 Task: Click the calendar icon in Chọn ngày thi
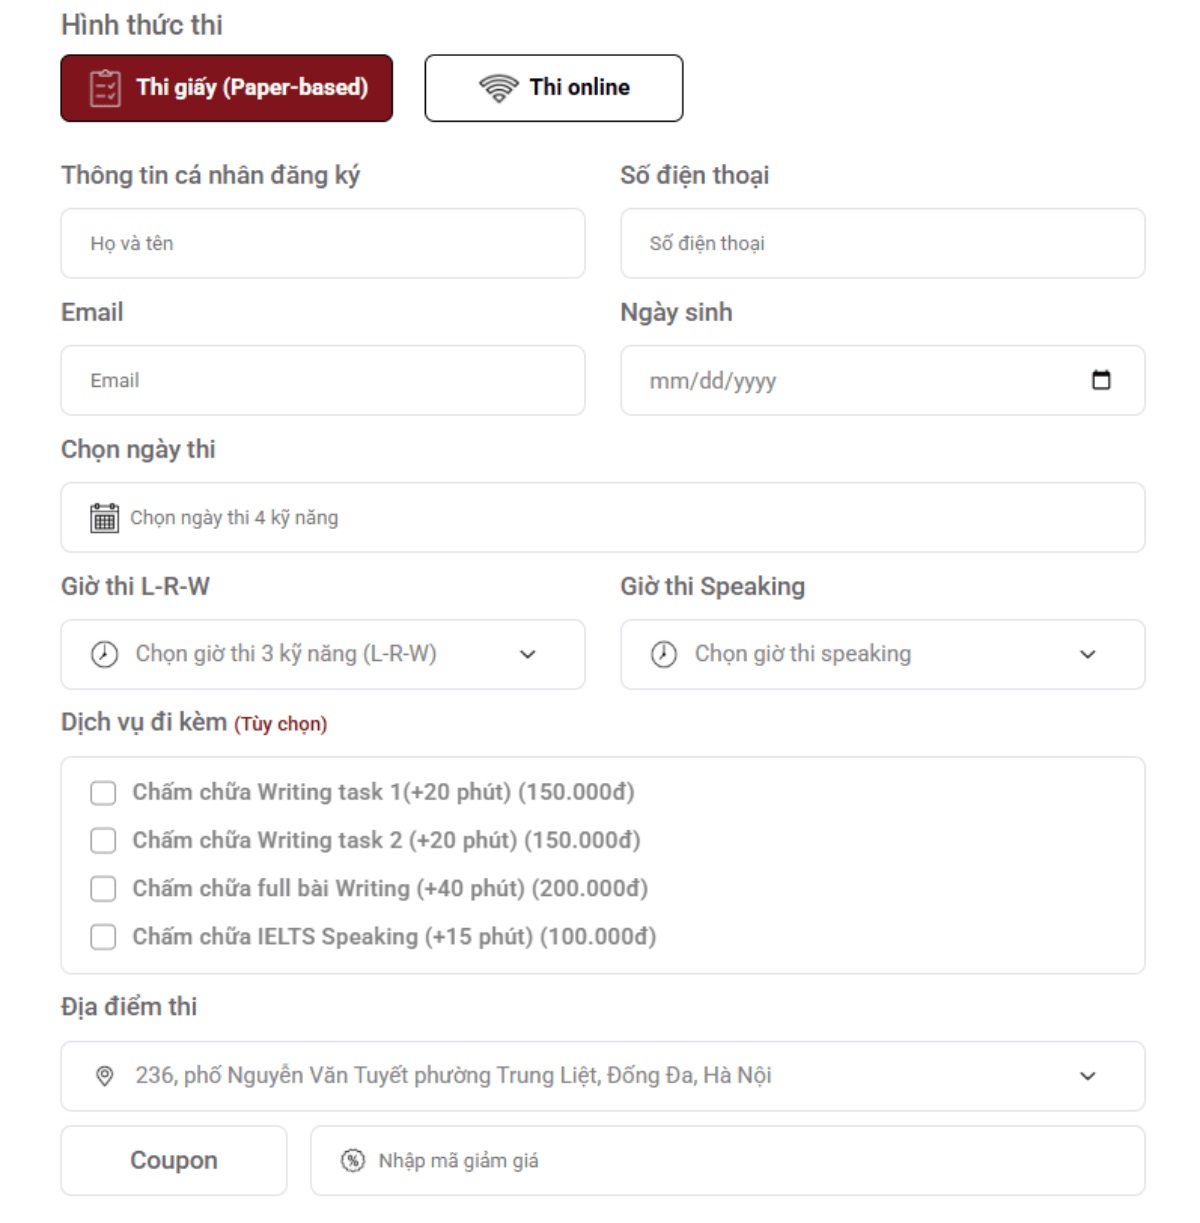105,518
